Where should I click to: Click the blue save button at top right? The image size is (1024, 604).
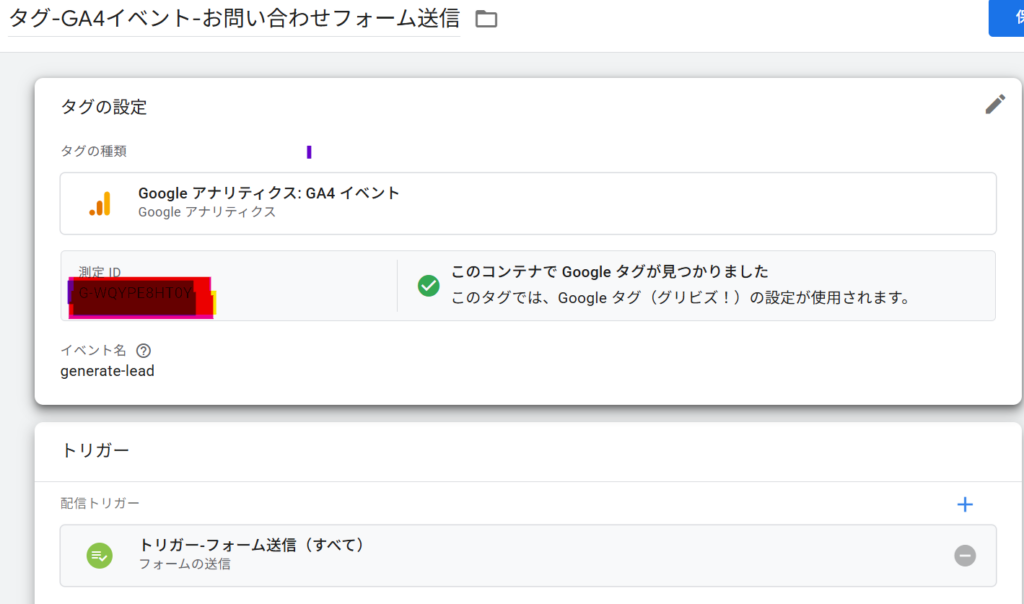click(1006, 18)
